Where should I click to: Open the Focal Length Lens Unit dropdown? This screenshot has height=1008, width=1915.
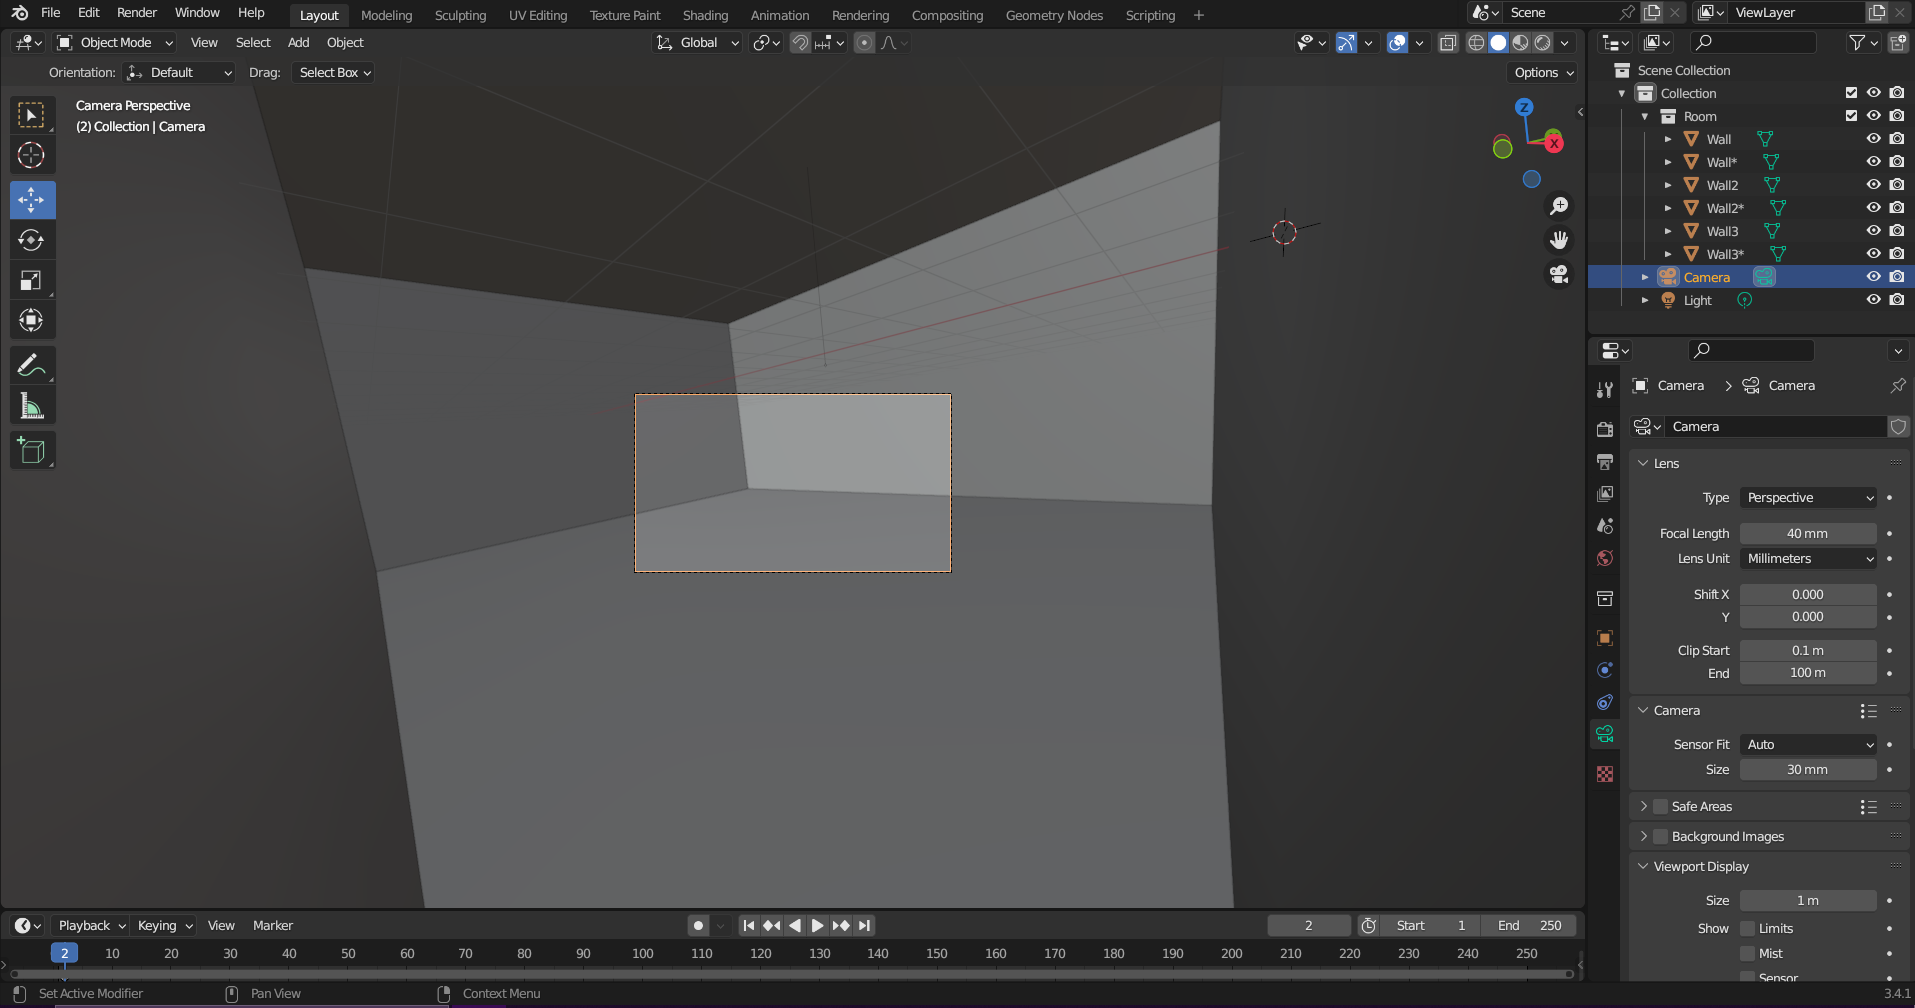click(x=1807, y=558)
